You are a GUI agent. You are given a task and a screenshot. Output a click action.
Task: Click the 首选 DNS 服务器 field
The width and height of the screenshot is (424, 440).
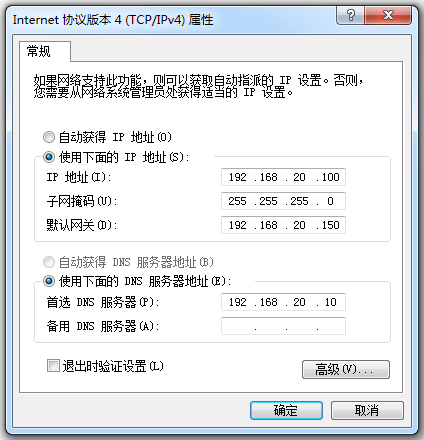[x=283, y=302]
